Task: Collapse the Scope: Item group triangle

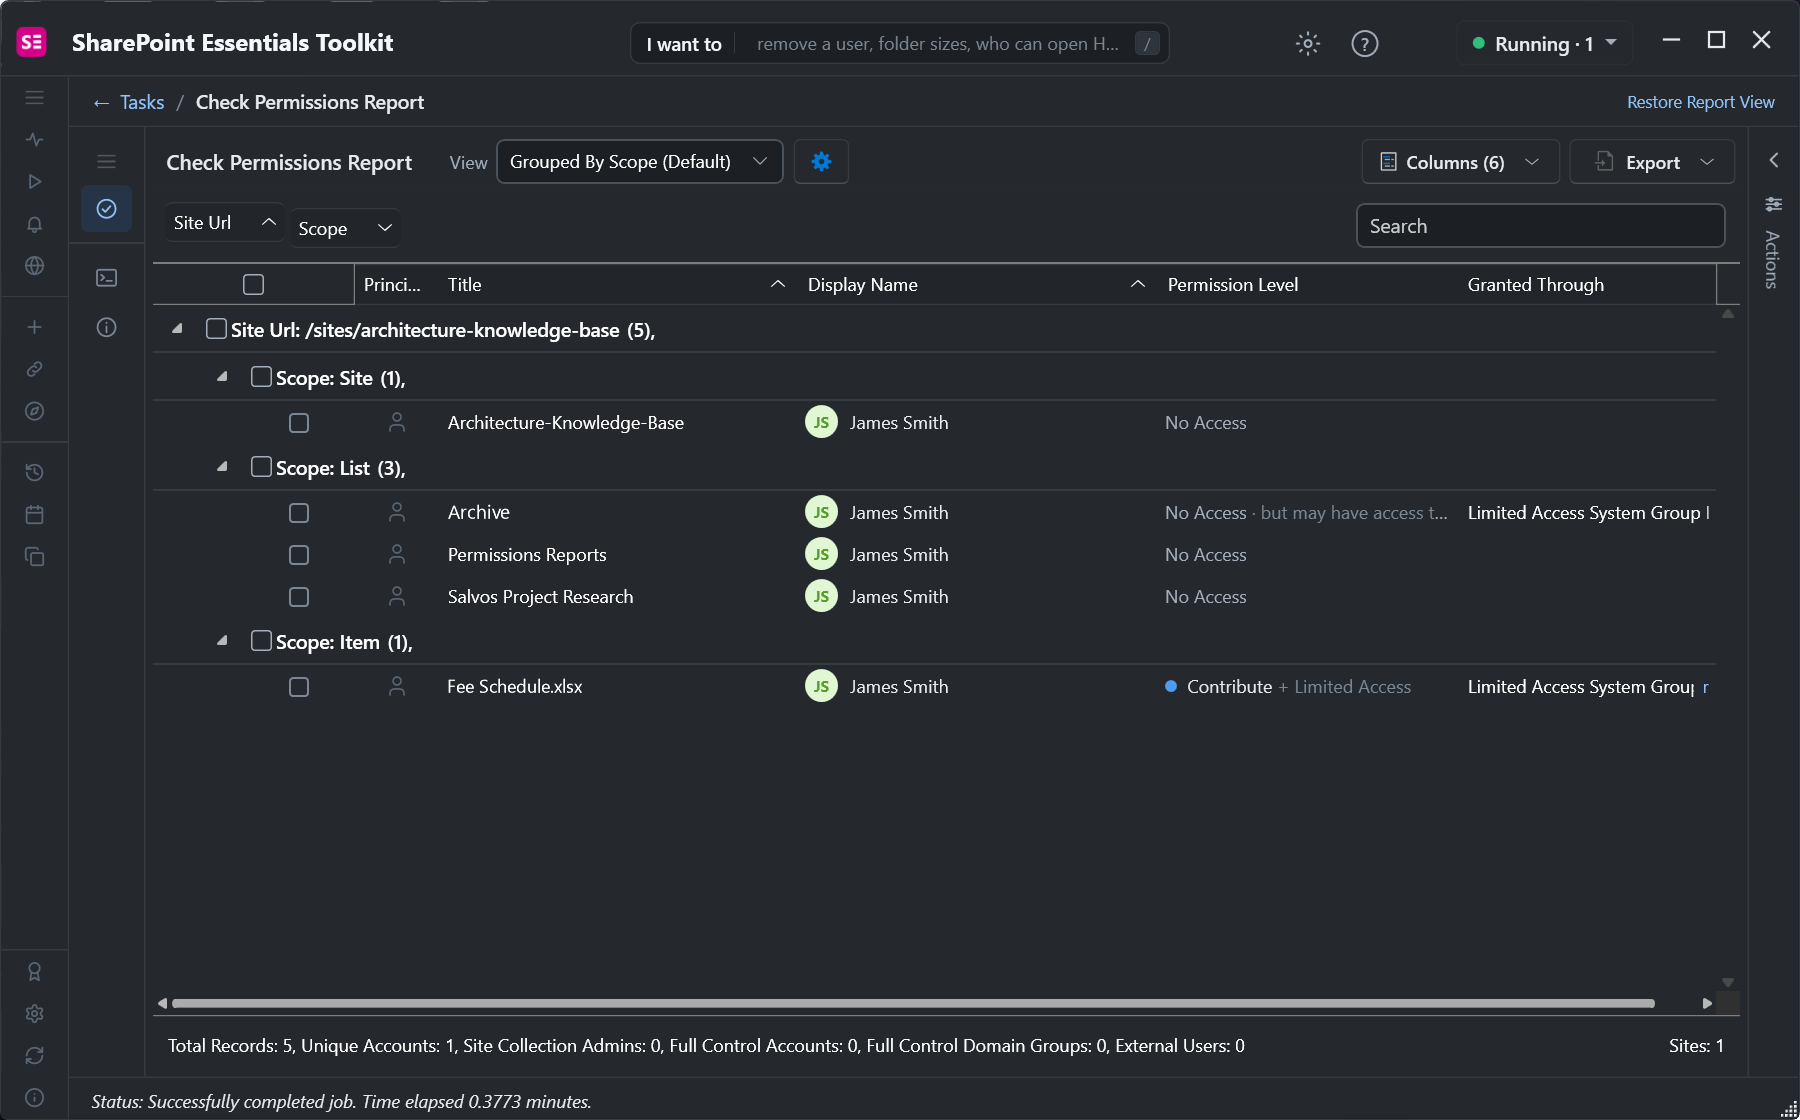Action: point(222,640)
